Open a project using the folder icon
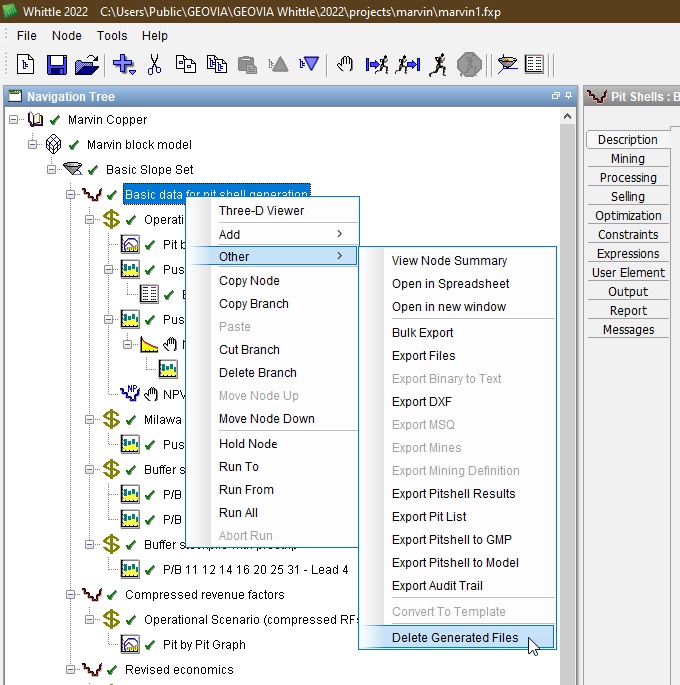 coord(87,65)
